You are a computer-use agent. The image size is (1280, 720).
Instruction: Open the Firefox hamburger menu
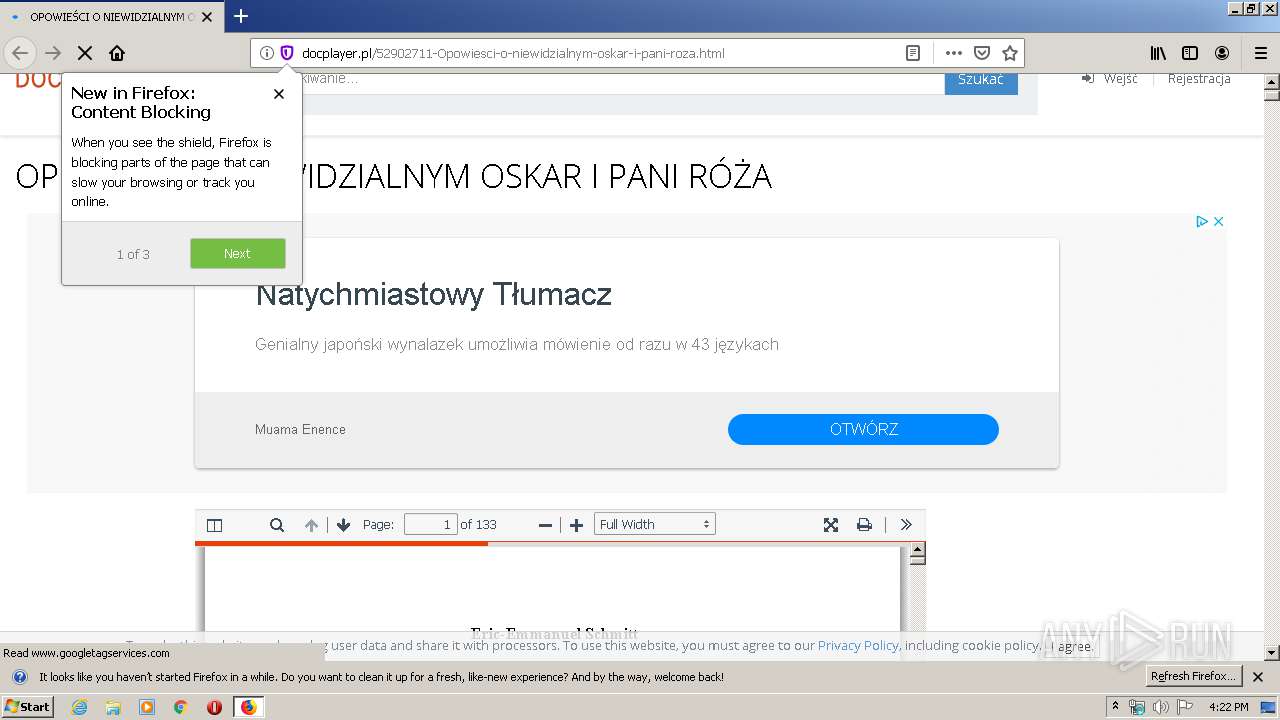click(1260, 53)
